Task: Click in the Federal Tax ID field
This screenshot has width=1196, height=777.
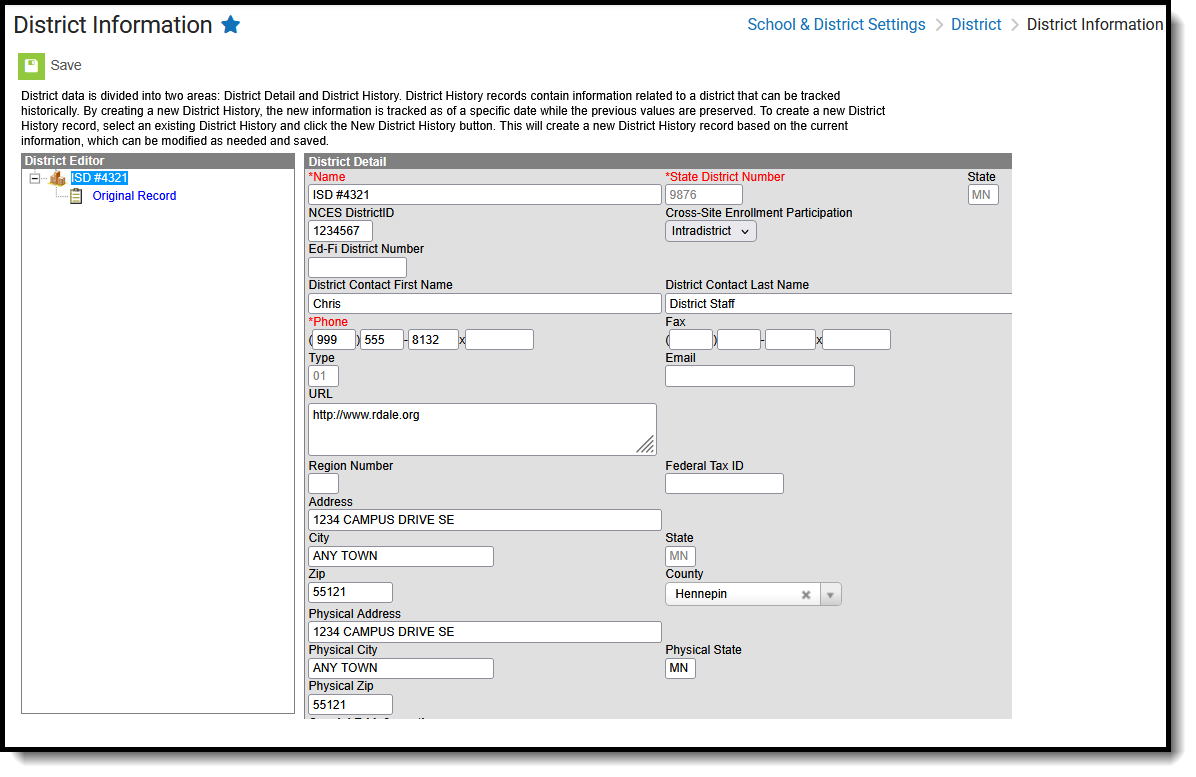Action: [724, 483]
